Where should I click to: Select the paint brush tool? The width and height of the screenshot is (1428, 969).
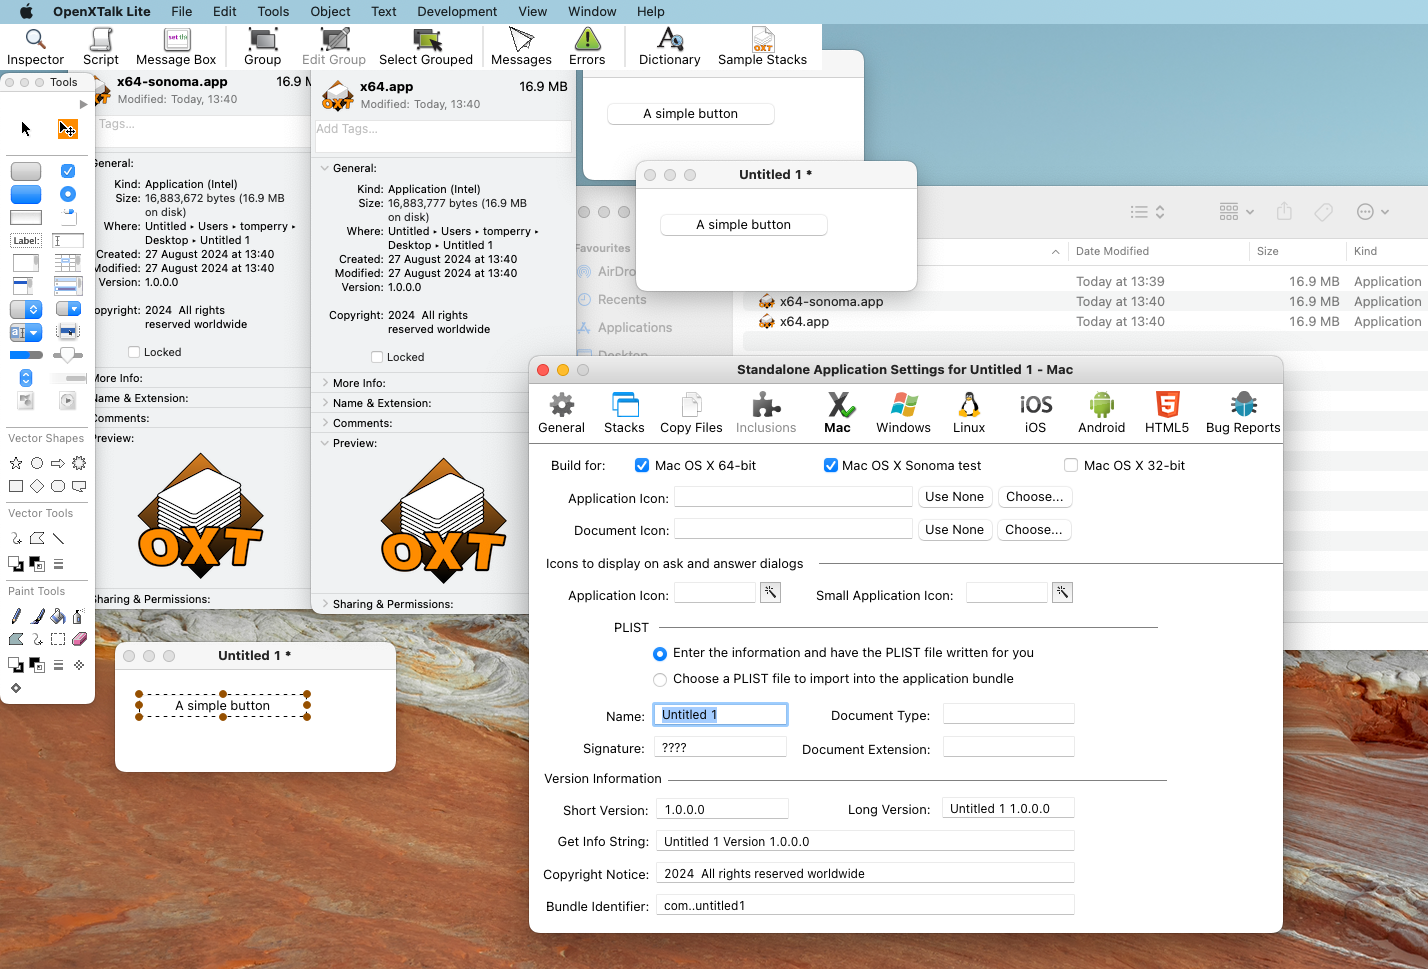(37, 616)
